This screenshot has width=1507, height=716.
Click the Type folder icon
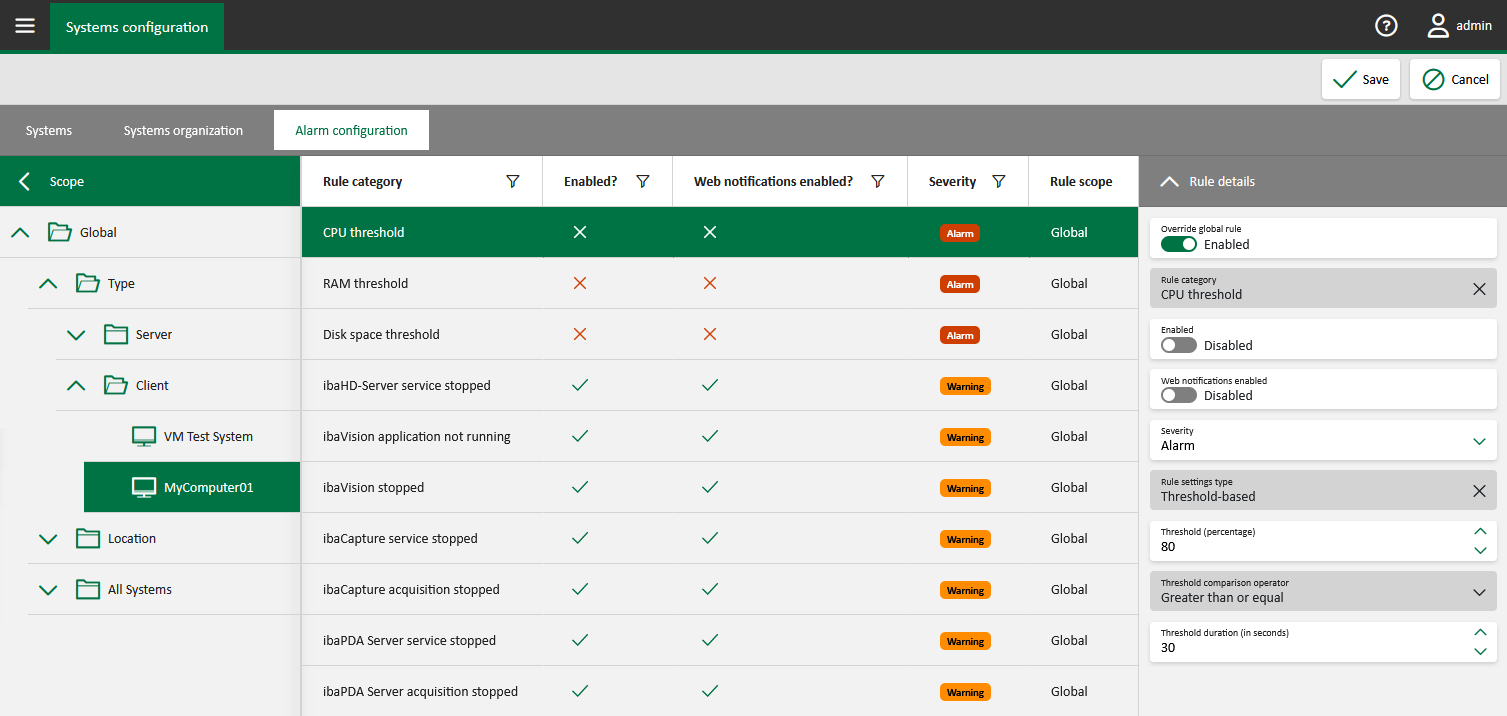(88, 283)
